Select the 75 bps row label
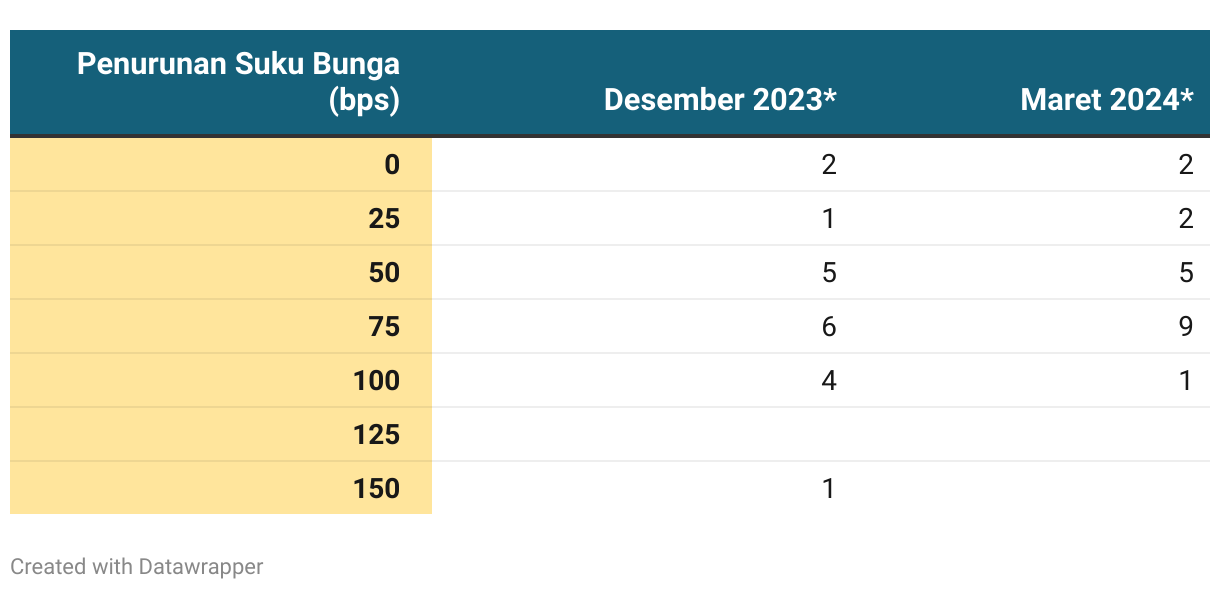Image resolution: width=1220 pixels, height=590 pixels. (x=384, y=327)
